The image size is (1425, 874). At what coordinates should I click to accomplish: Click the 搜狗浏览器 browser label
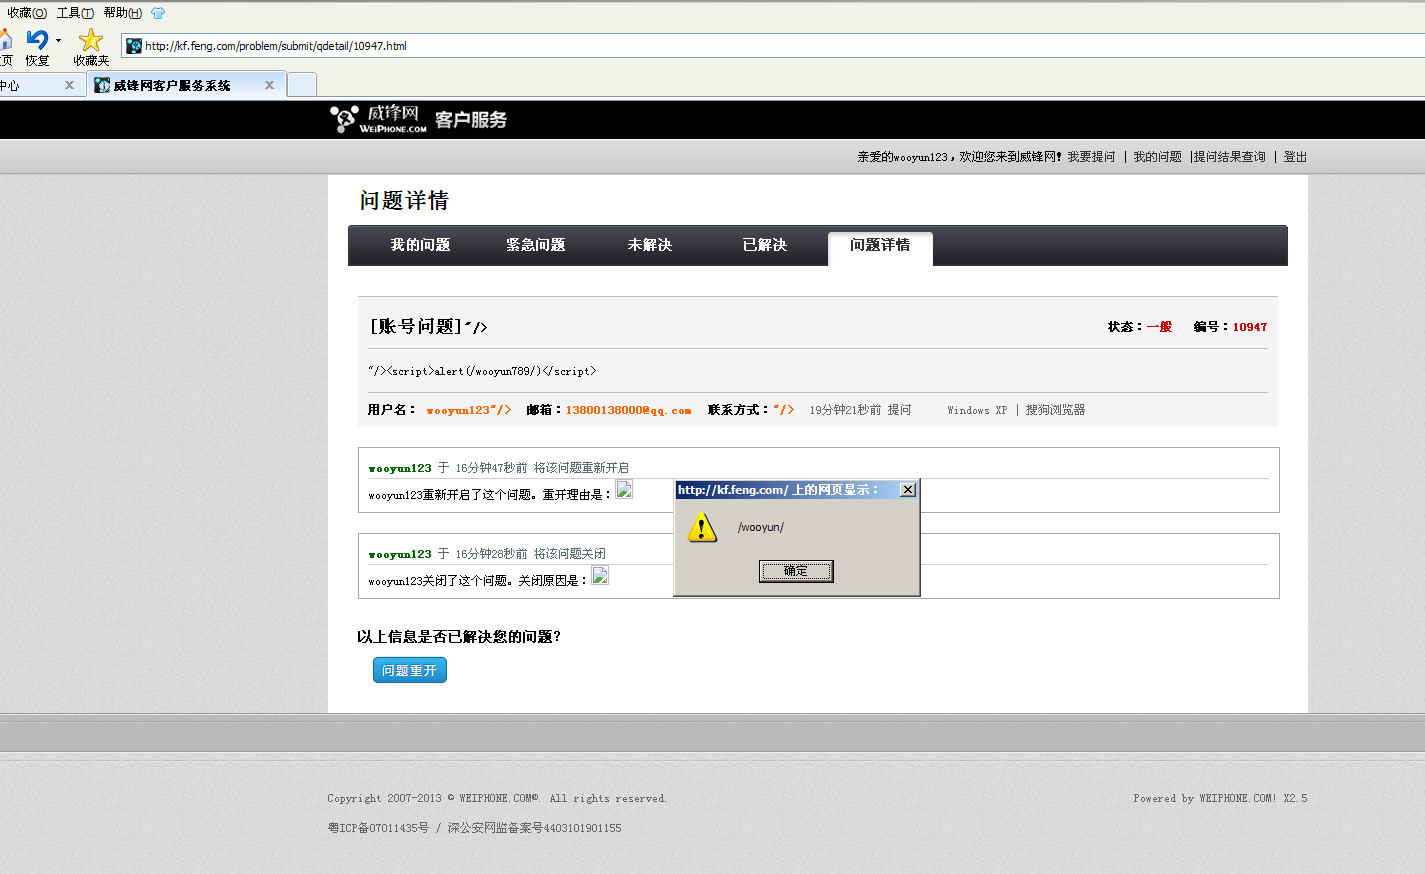[1055, 410]
